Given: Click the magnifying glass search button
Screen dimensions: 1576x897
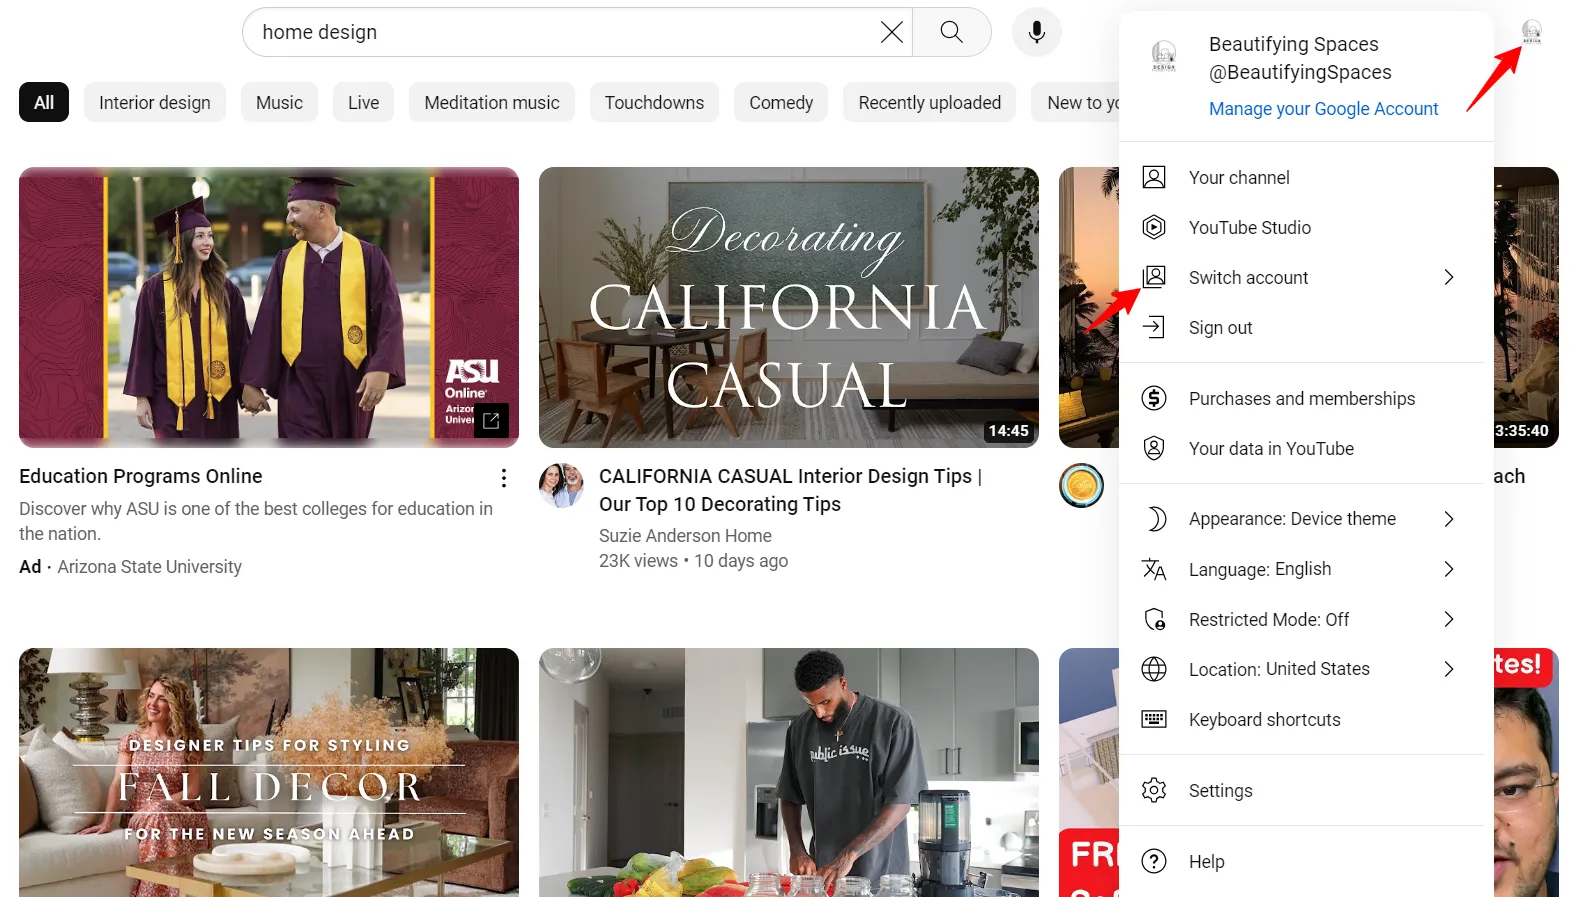Looking at the screenshot, I should (x=951, y=32).
